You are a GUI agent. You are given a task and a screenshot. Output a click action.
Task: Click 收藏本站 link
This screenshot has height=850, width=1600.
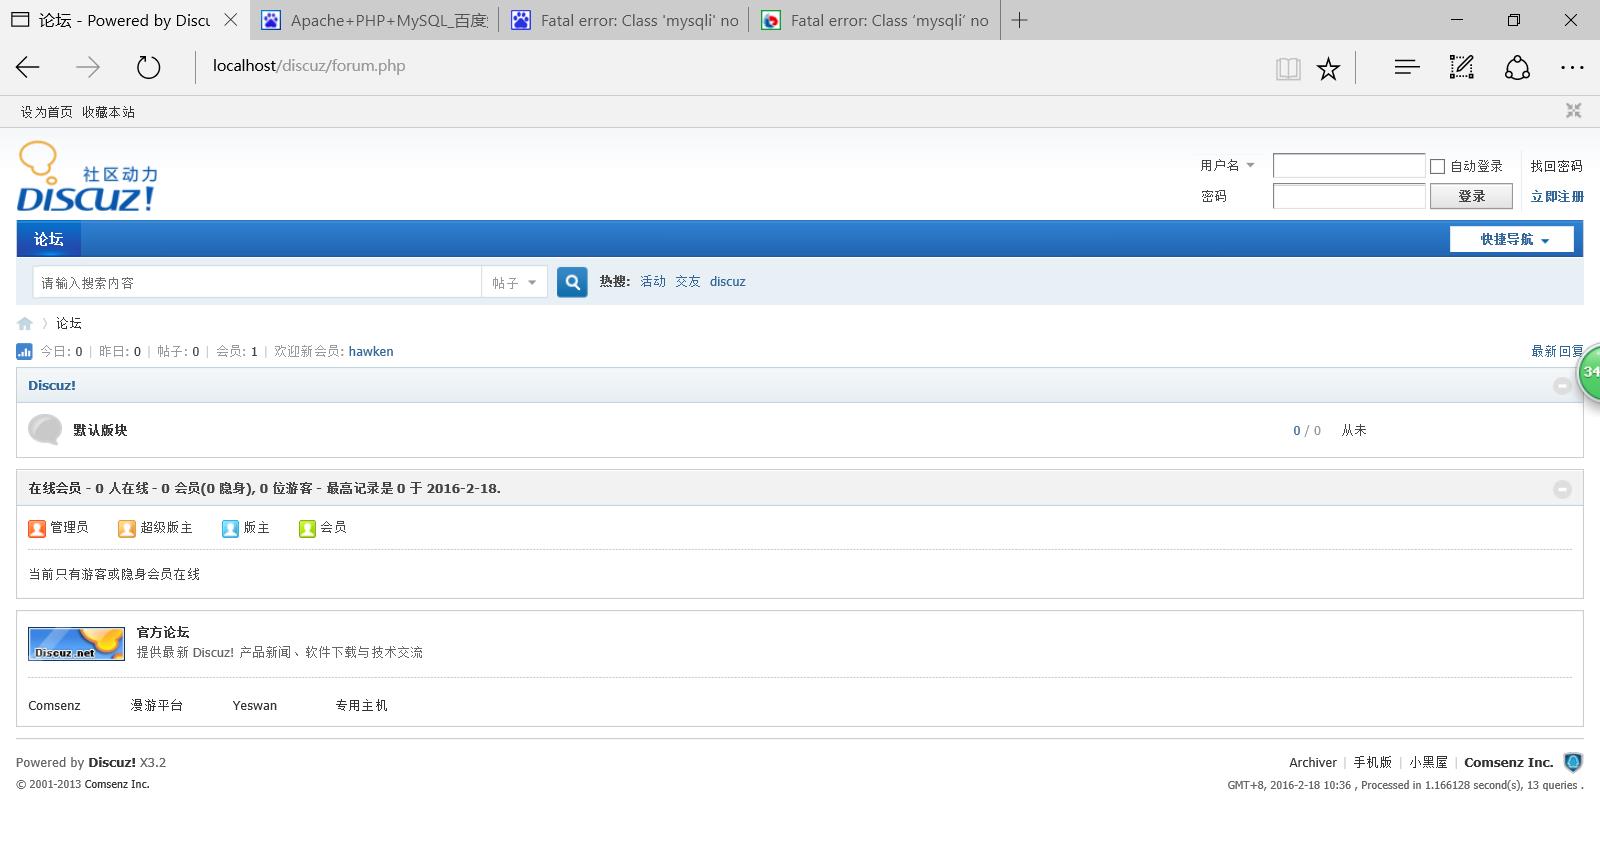(x=108, y=112)
